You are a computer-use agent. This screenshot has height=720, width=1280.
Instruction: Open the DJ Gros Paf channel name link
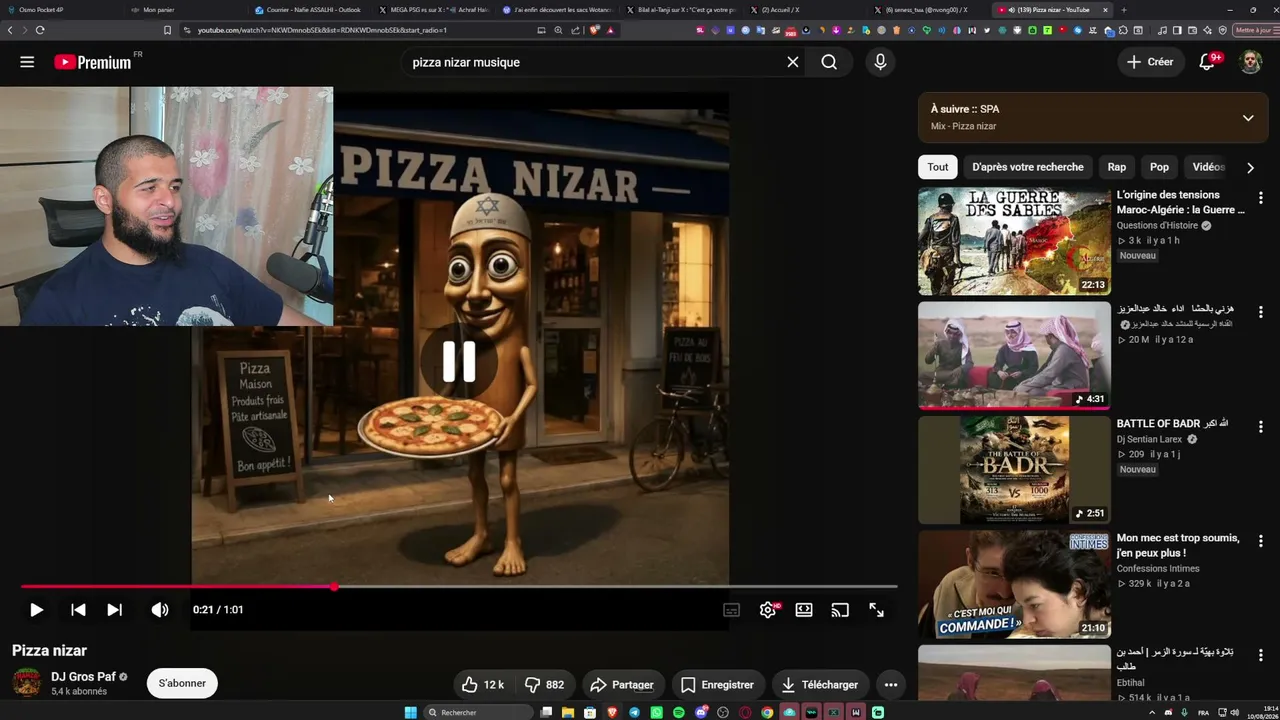coord(83,677)
